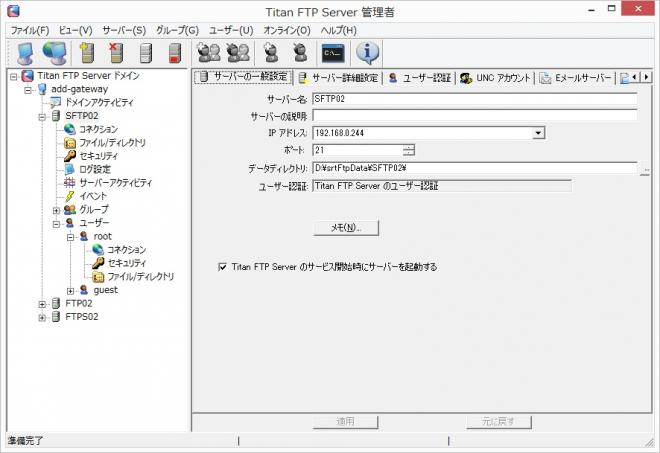Select the root user node
Screen dimensions: 660x453
pyautogui.click(x=102, y=237)
